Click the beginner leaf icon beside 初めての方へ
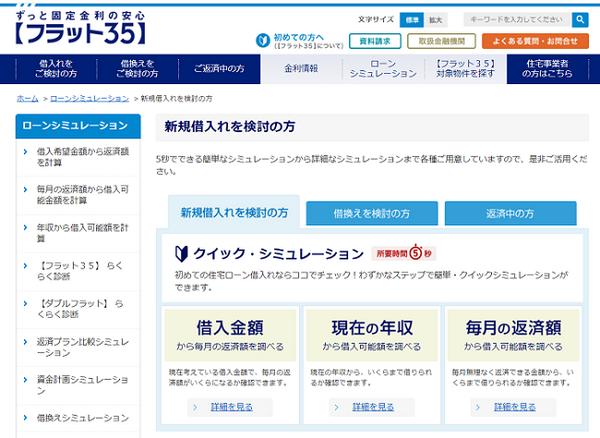 click(x=263, y=40)
